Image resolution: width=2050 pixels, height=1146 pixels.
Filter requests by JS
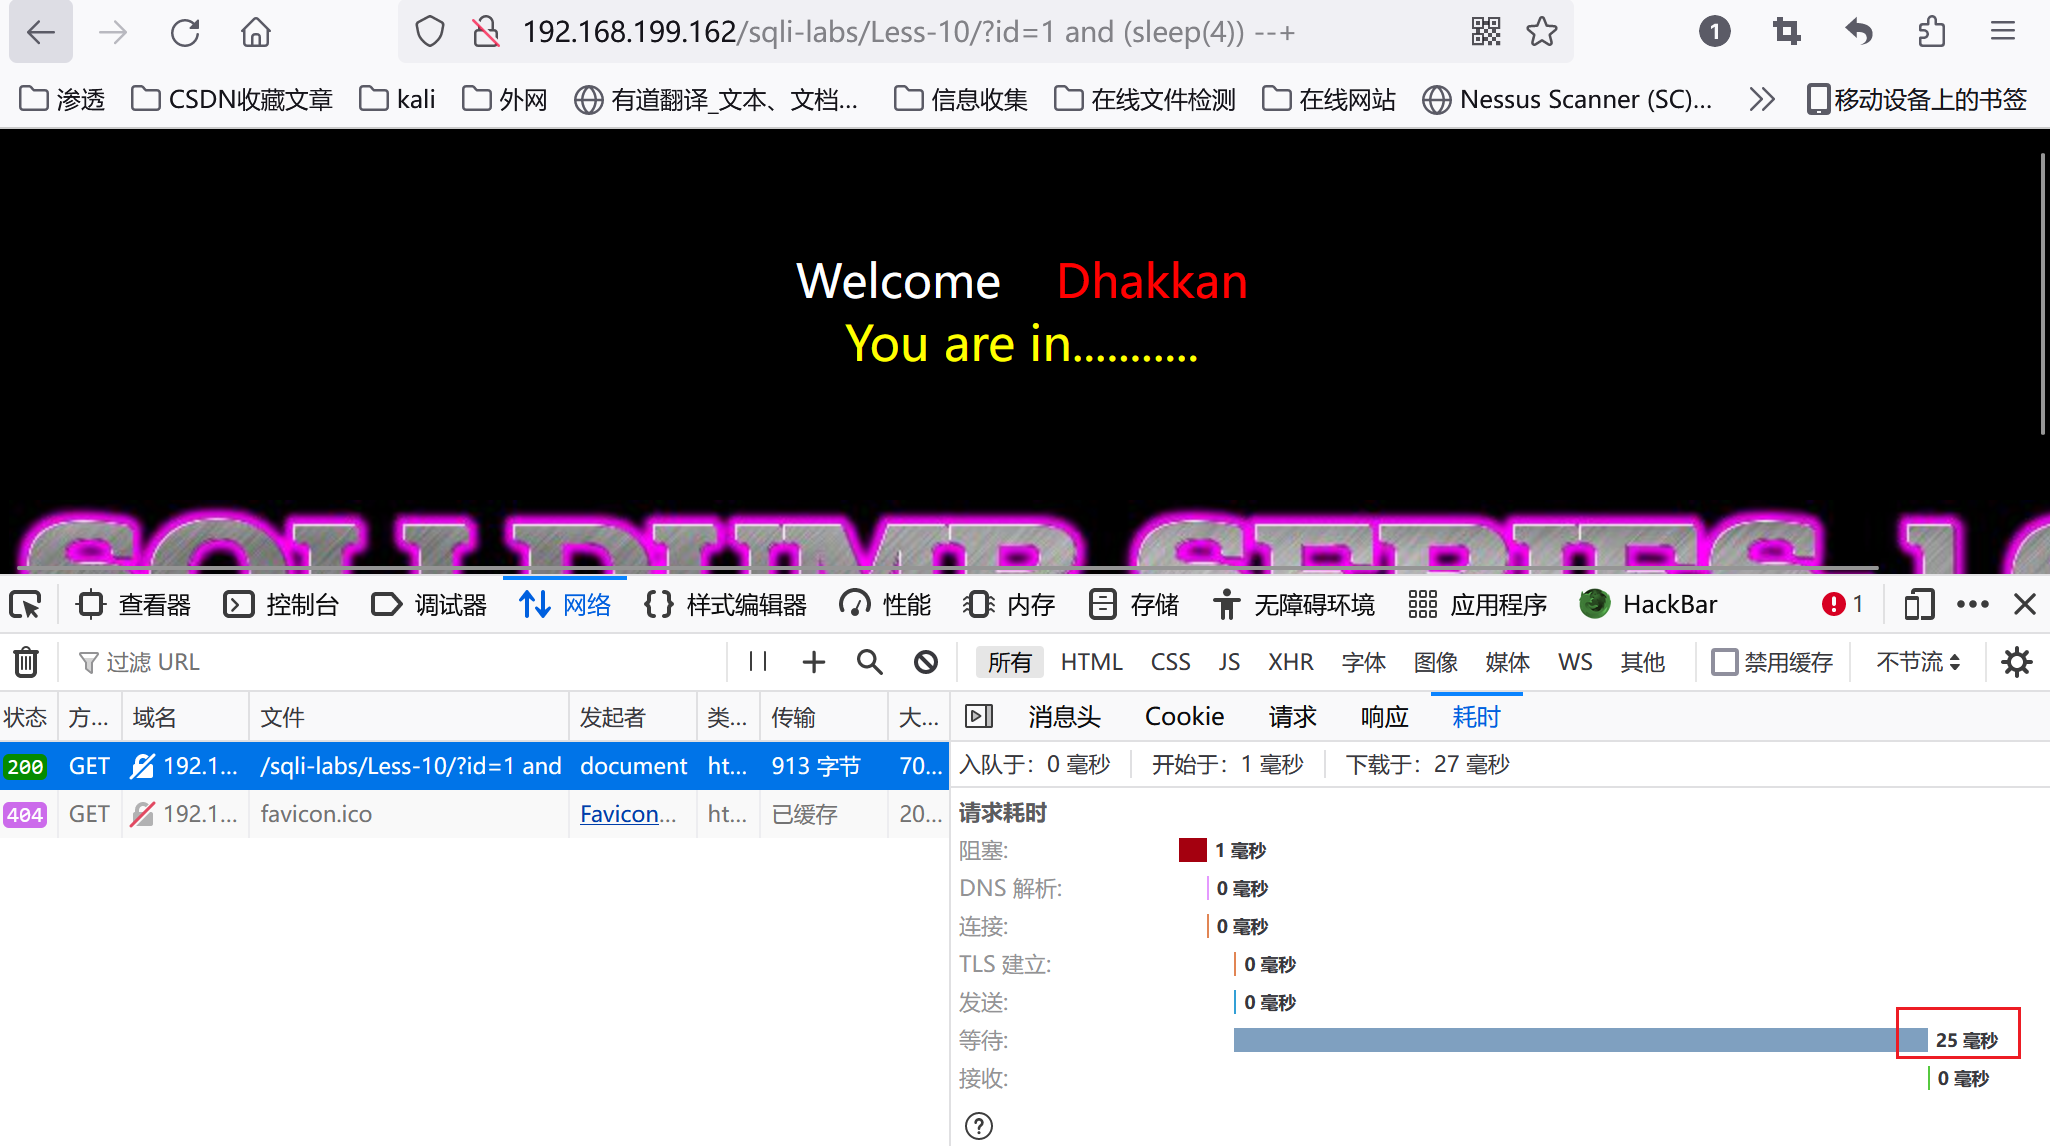1229,662
